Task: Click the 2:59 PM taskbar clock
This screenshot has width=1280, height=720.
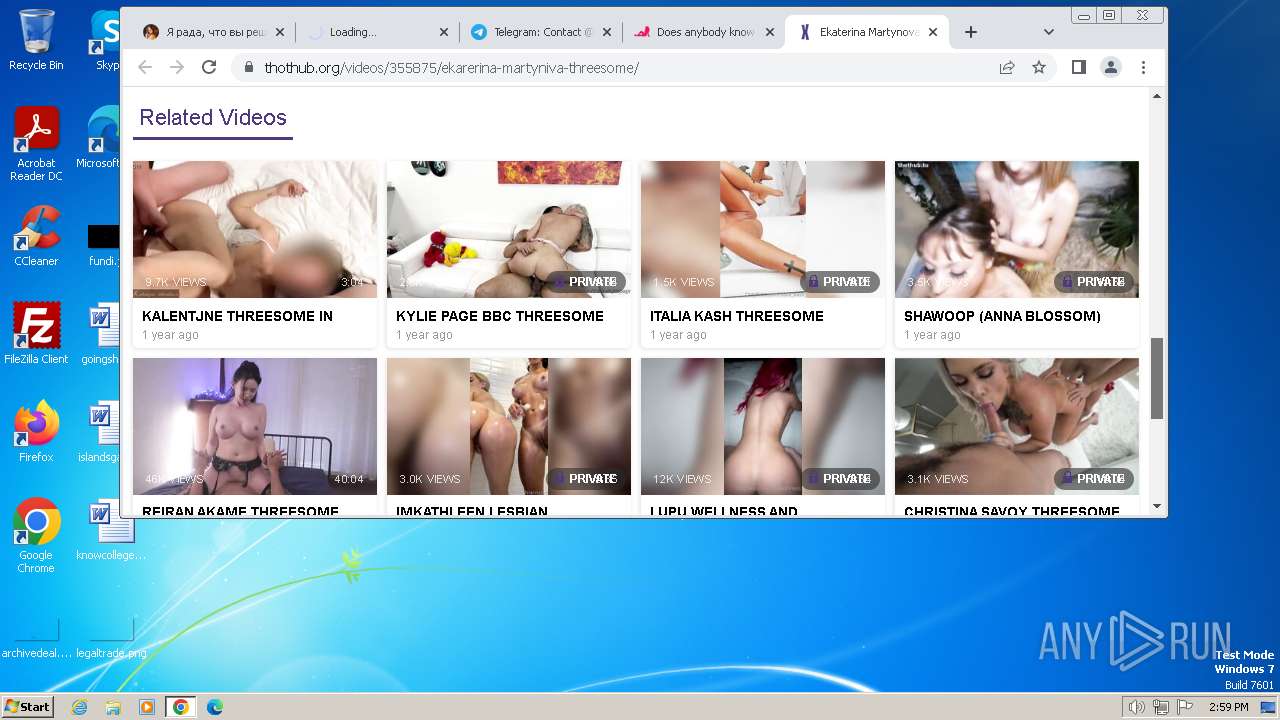Action: pyautogui.click(x=1228, y=707)
